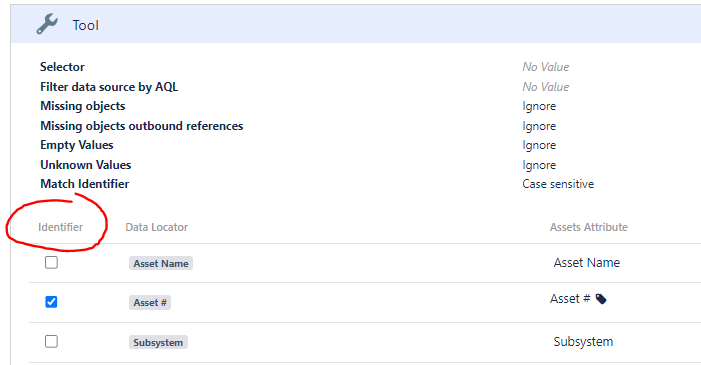Click the Case sensitive value

point(558,184)
